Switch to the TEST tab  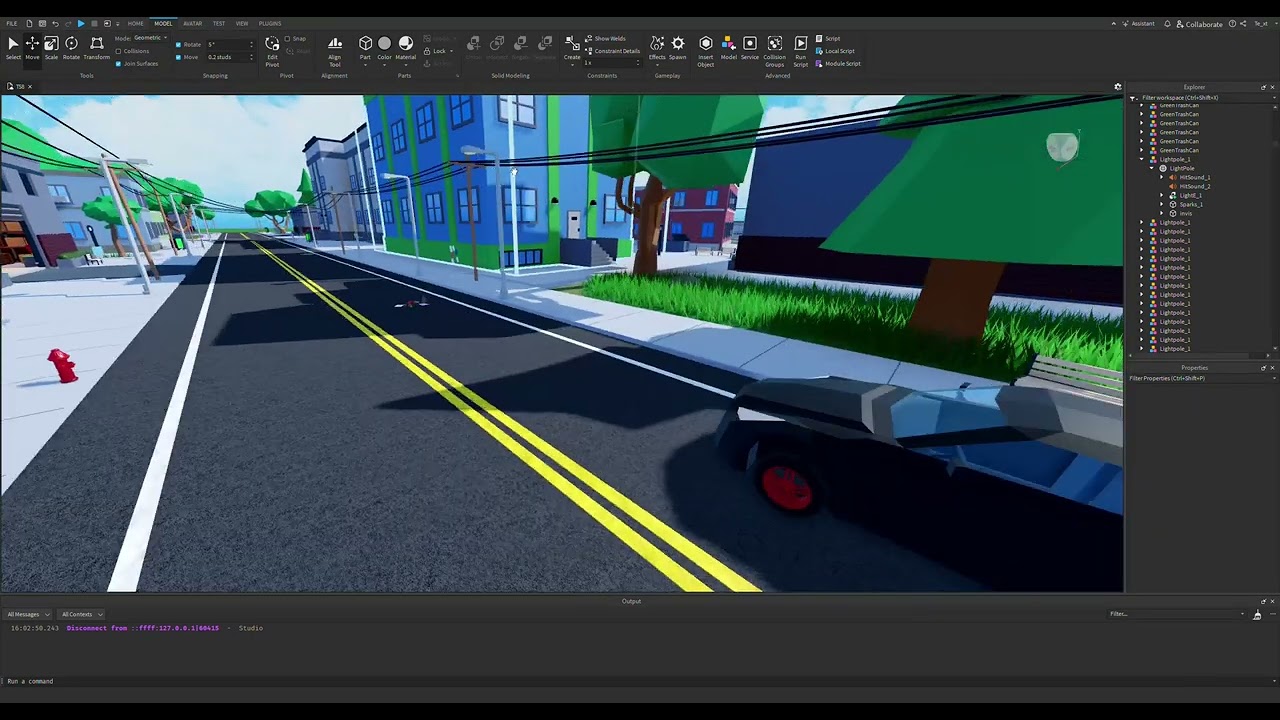pos(218,23)
